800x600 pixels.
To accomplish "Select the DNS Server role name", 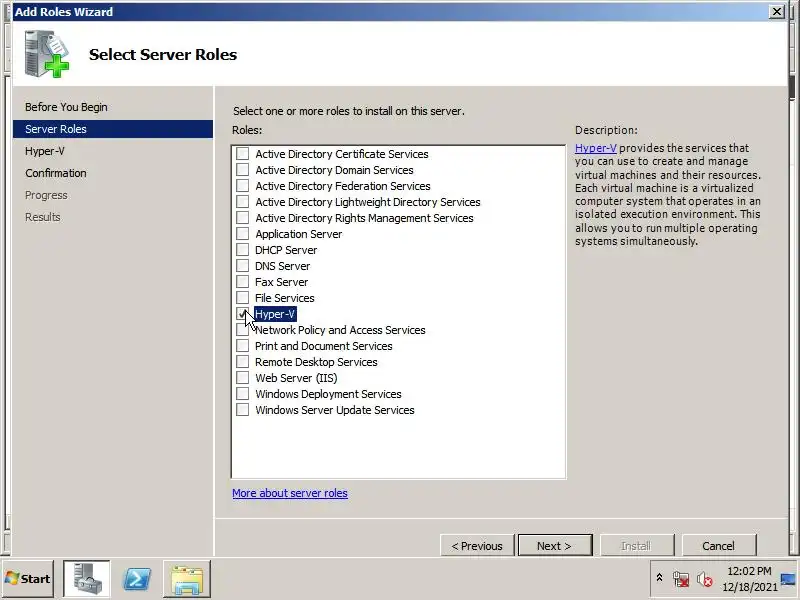I will click(282, 266).
